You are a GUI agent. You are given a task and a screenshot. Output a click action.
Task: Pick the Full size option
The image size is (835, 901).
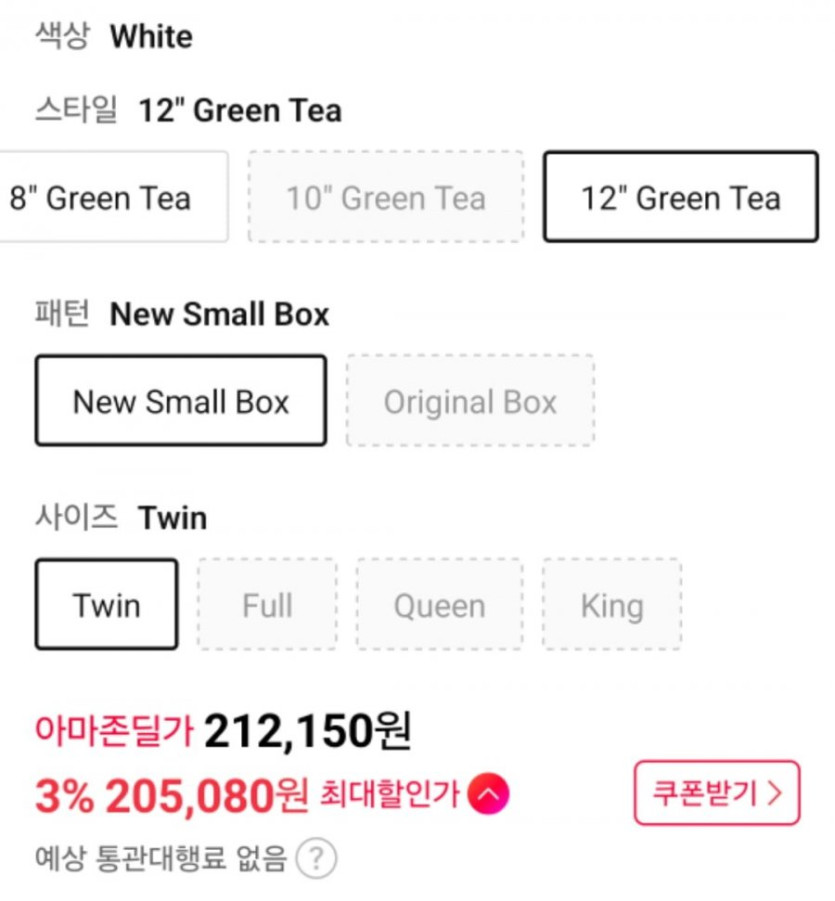point(267,605)
